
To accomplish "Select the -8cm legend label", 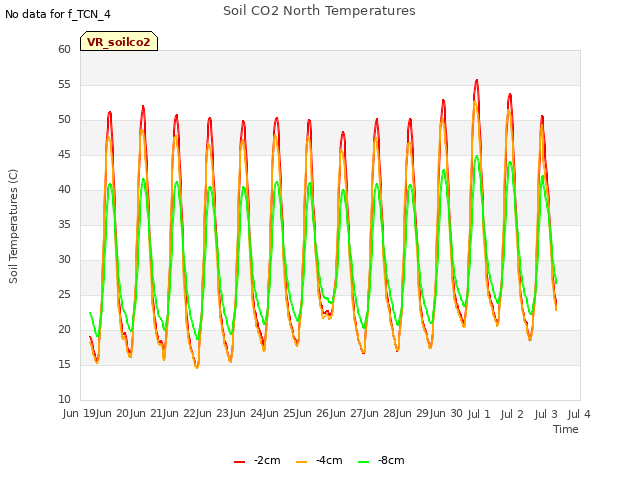I will [391, 460].
